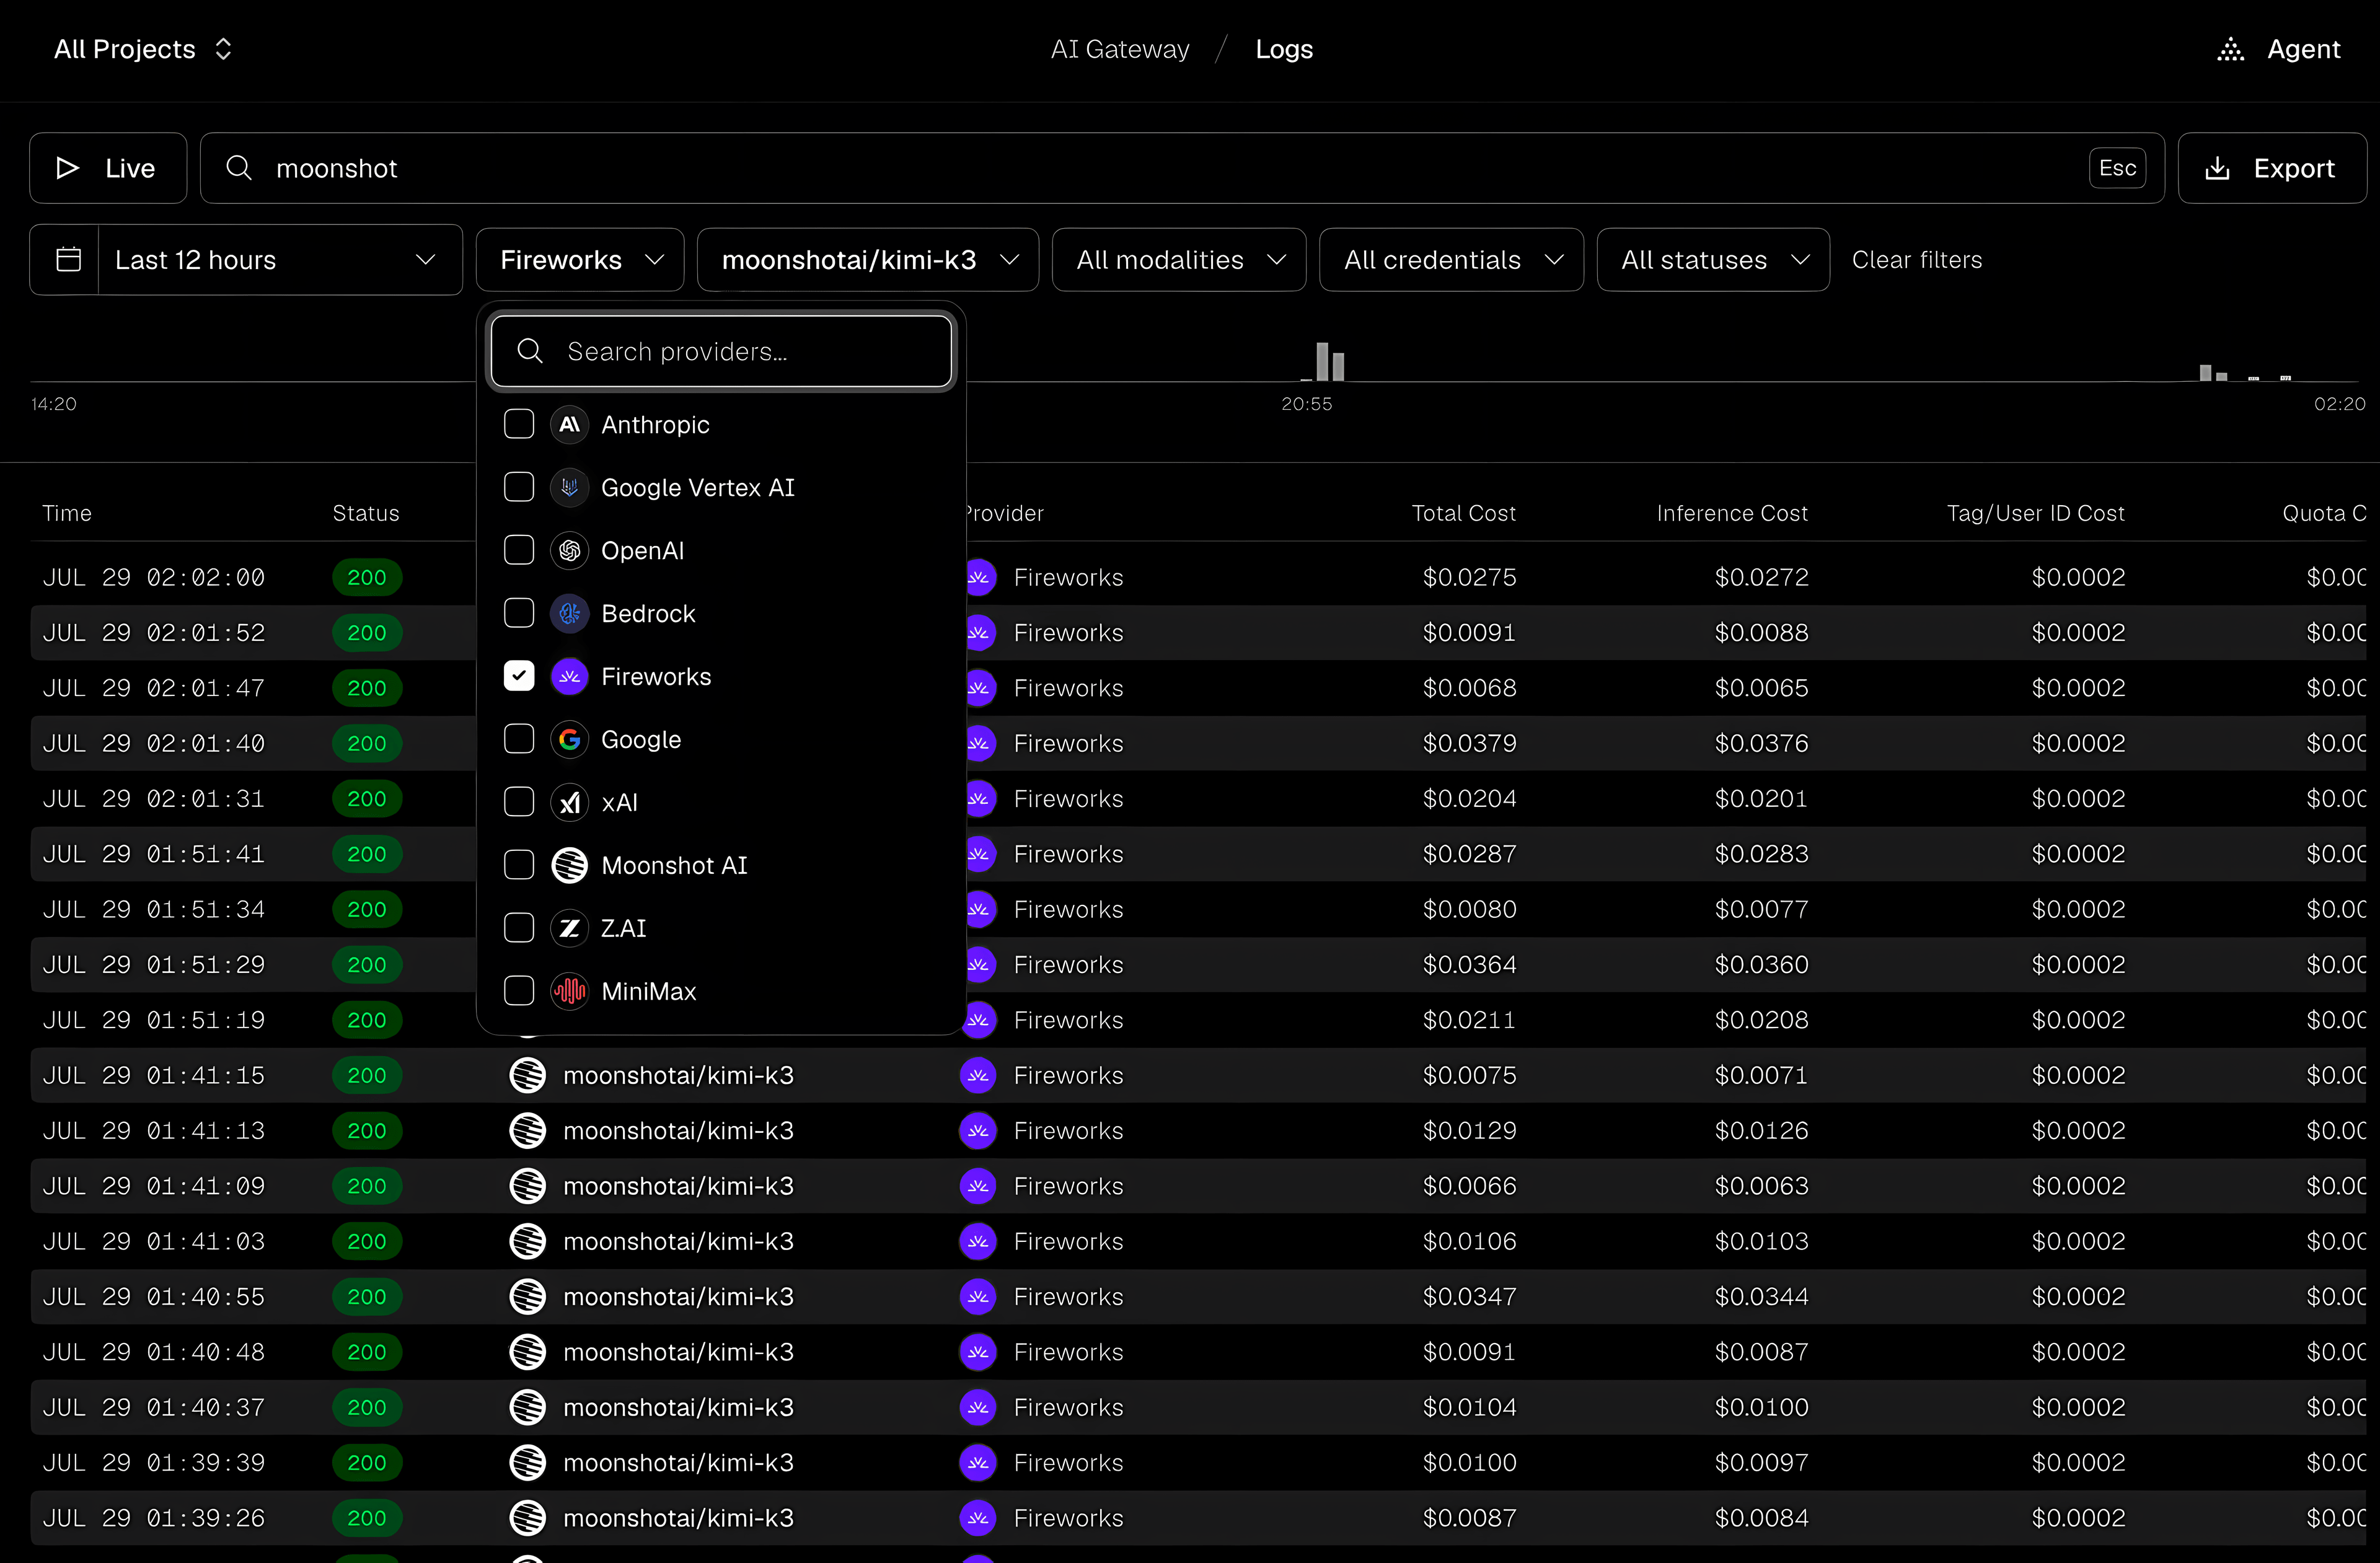The image size is (2380, 1563).
Task: Click the Live button
Action: click(x=108, y=168)
